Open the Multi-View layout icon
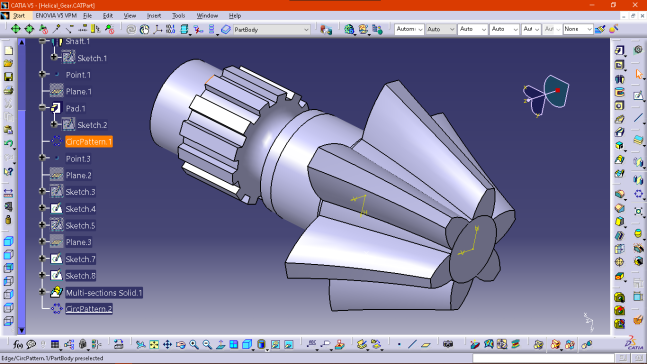The height and width of the screenshot is (364, 647). pos(234,344)
